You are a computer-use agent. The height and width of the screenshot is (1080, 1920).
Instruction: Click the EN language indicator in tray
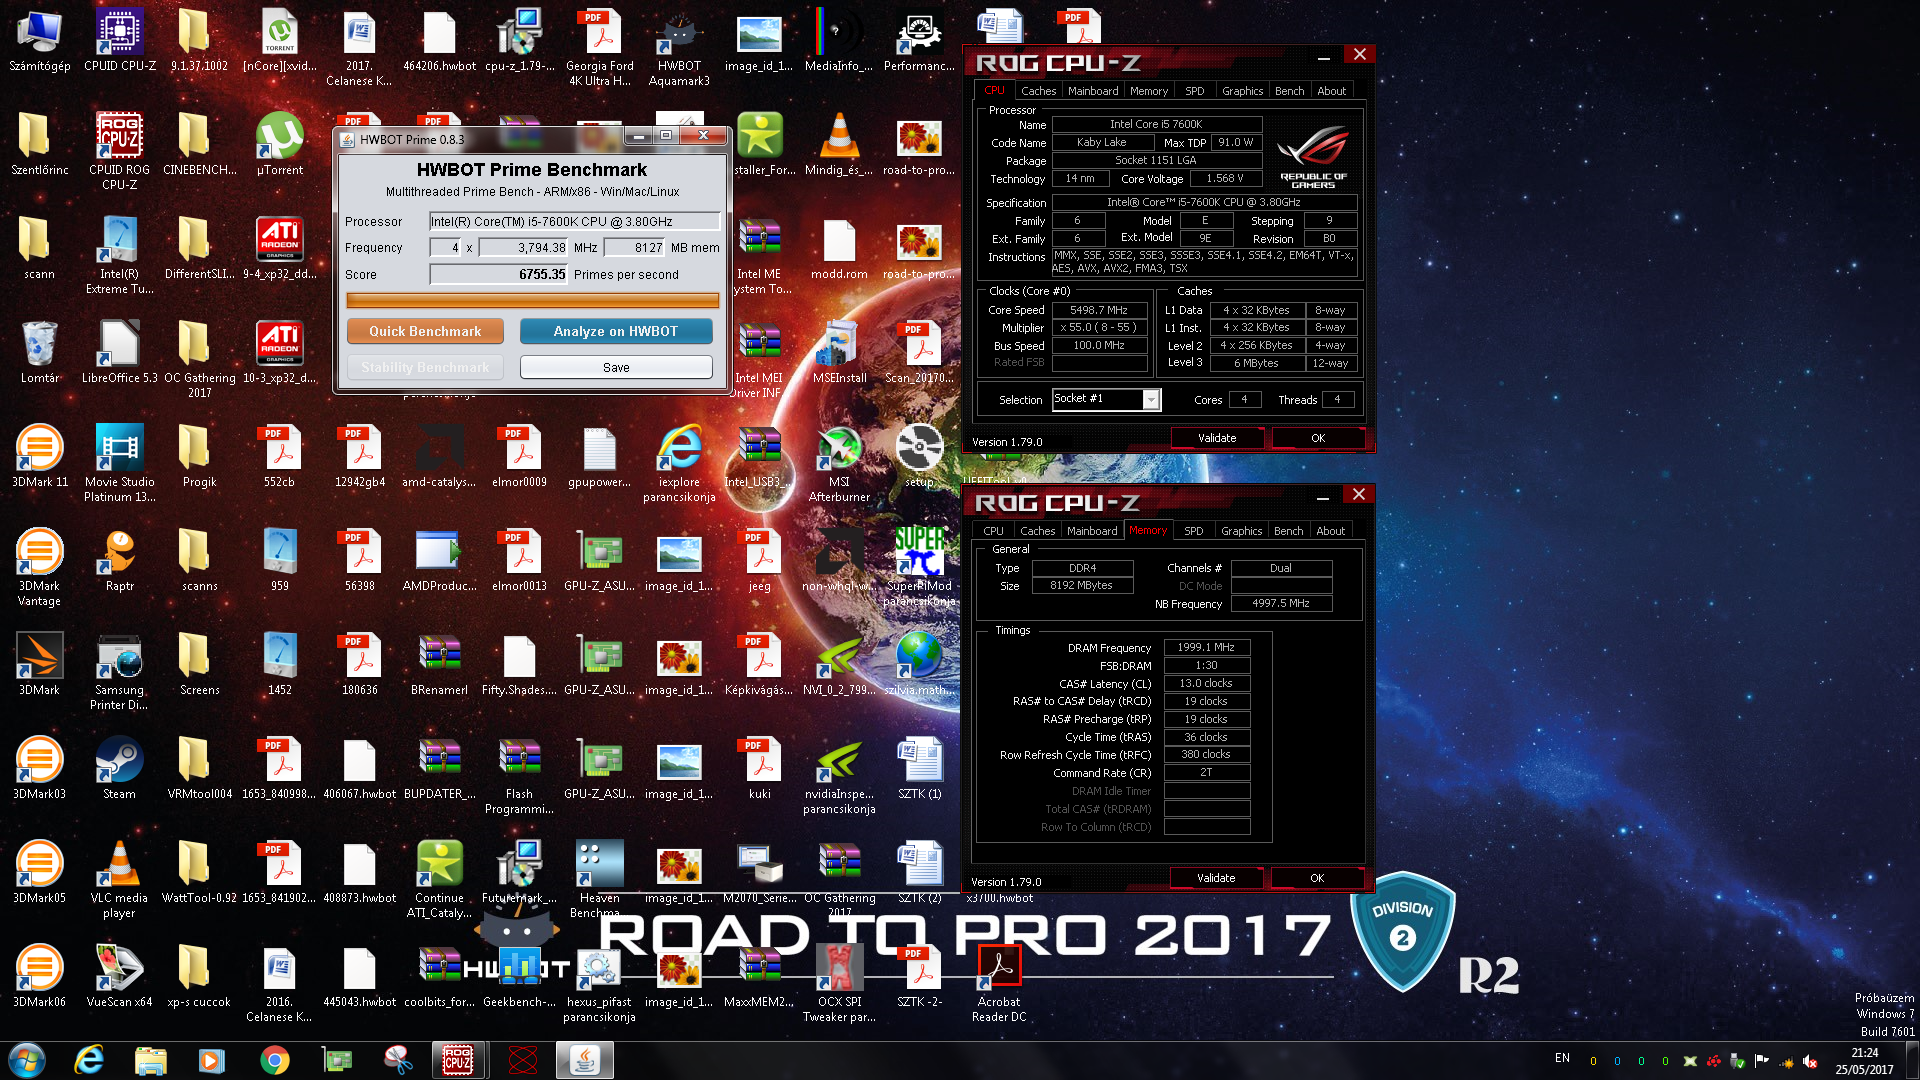1562,1058
